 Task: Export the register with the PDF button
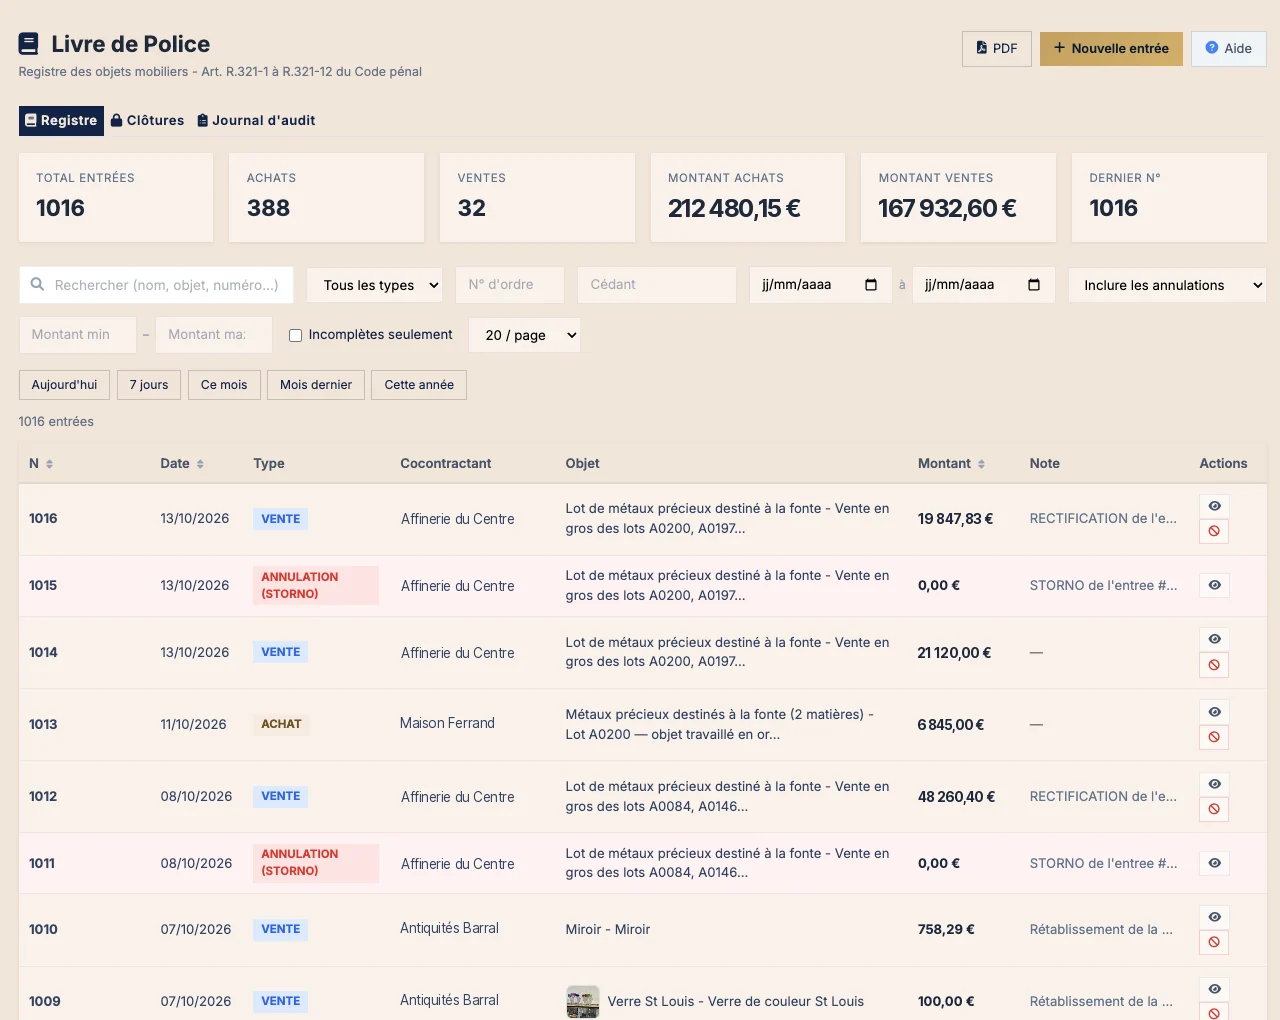[x=997, y=48]
